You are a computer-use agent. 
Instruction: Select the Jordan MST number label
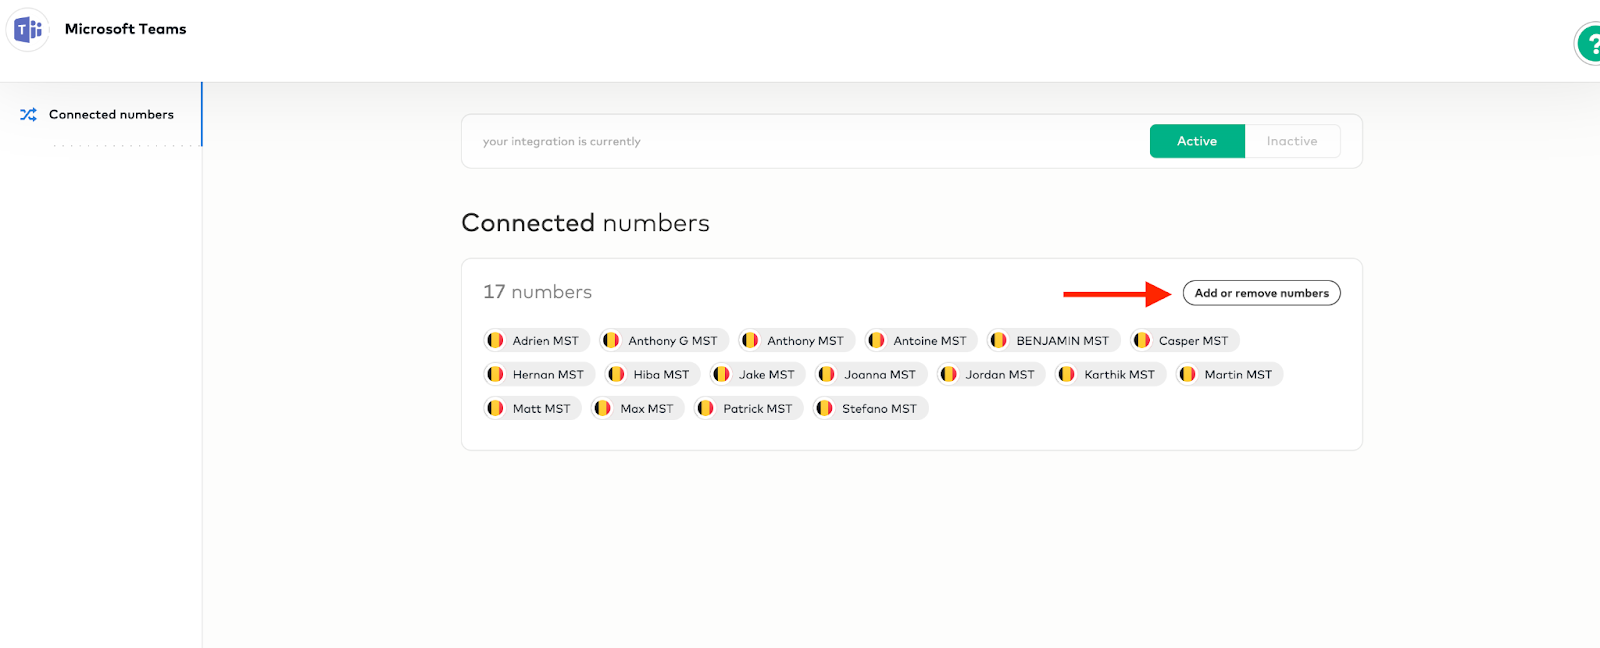coord(1000,375)
